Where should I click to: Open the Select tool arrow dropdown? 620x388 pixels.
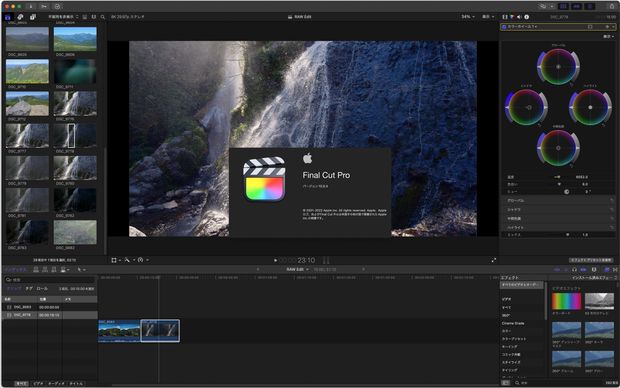pos(81,270)
